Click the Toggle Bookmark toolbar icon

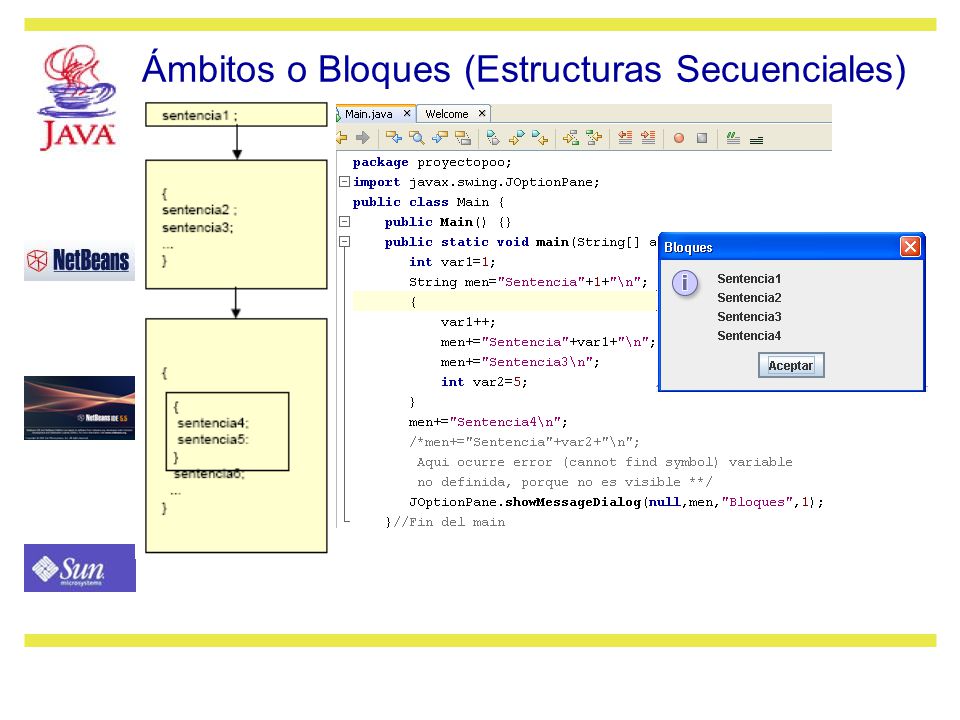point(493,138)
